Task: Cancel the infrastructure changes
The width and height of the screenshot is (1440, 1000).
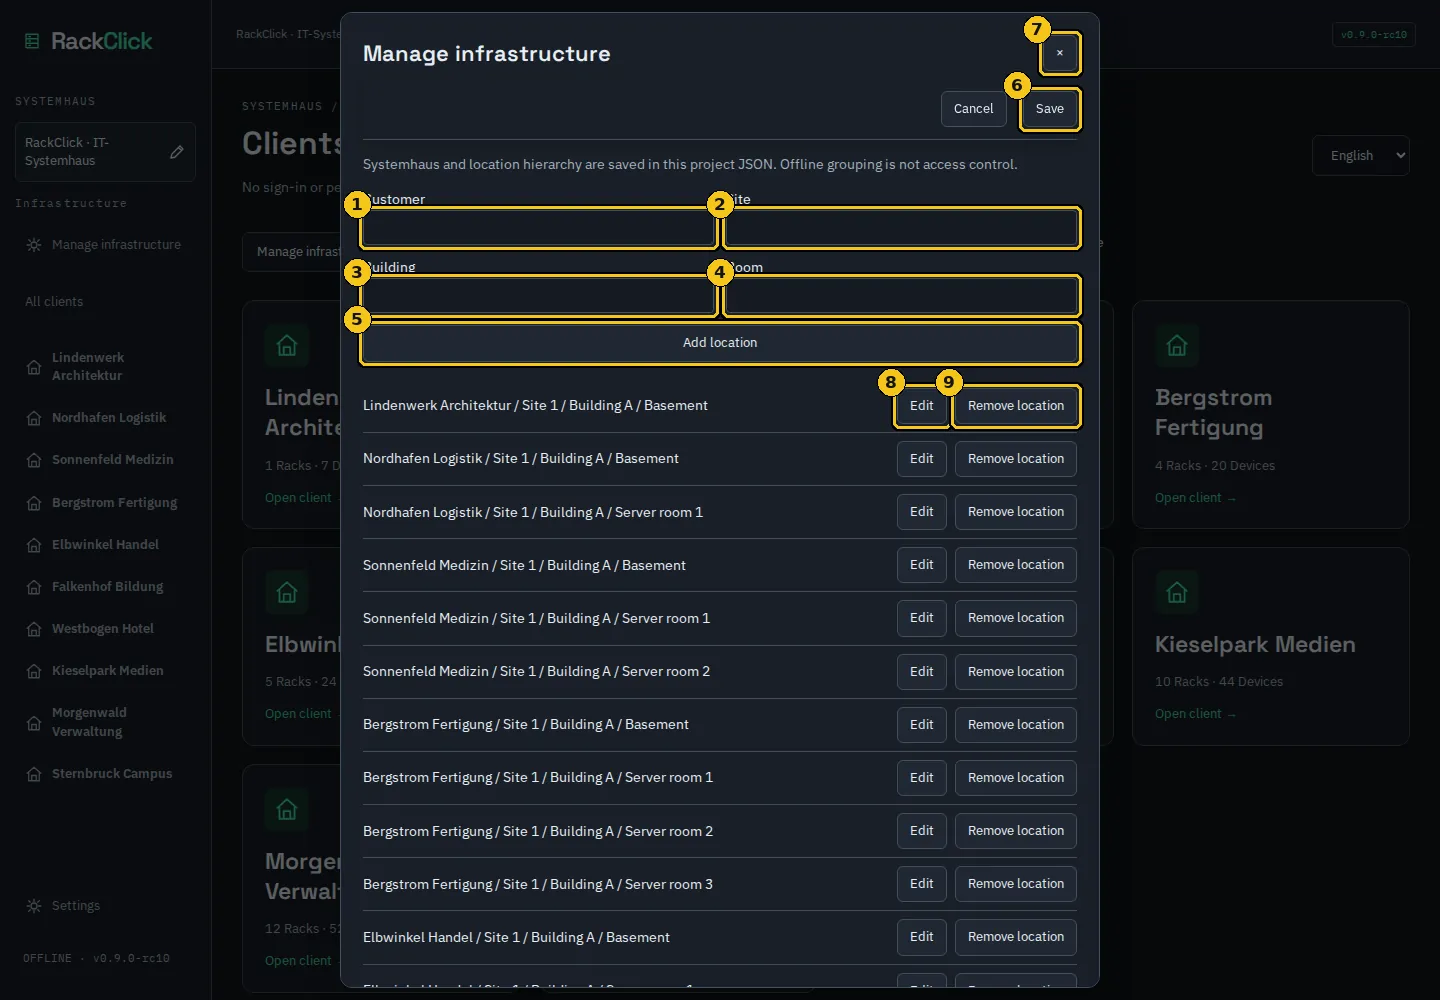Action: point(973,109)
